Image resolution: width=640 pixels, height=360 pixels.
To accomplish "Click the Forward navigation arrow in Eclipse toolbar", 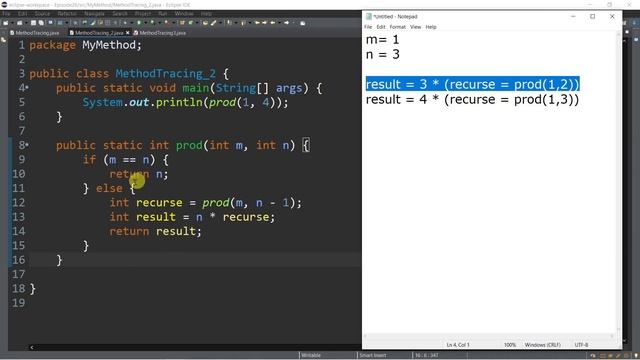I will [x=287, y=23].
